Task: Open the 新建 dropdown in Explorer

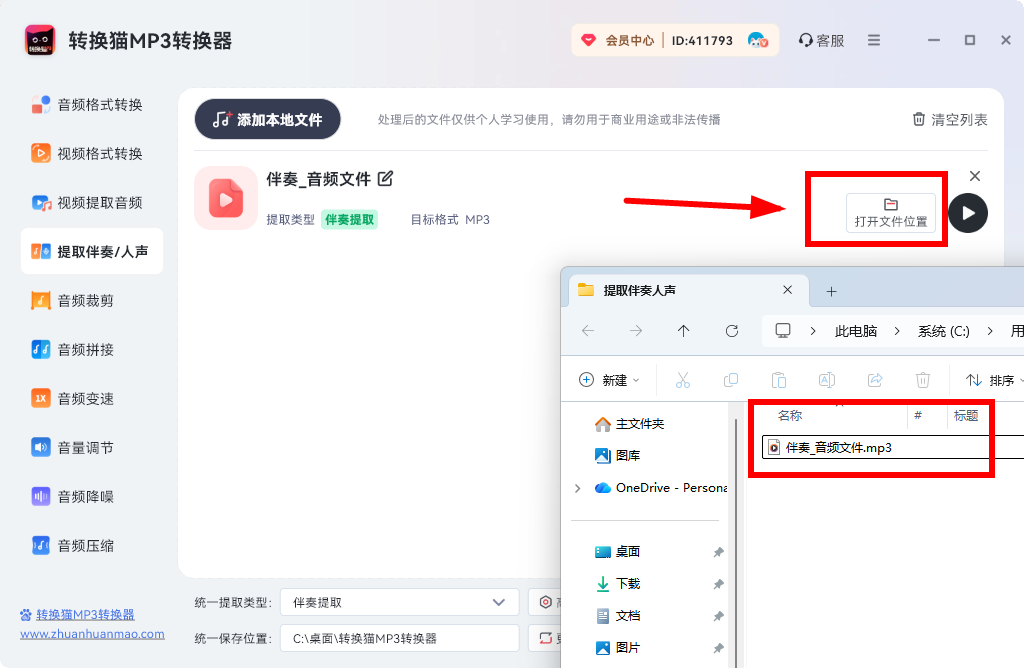Action: 609,380
